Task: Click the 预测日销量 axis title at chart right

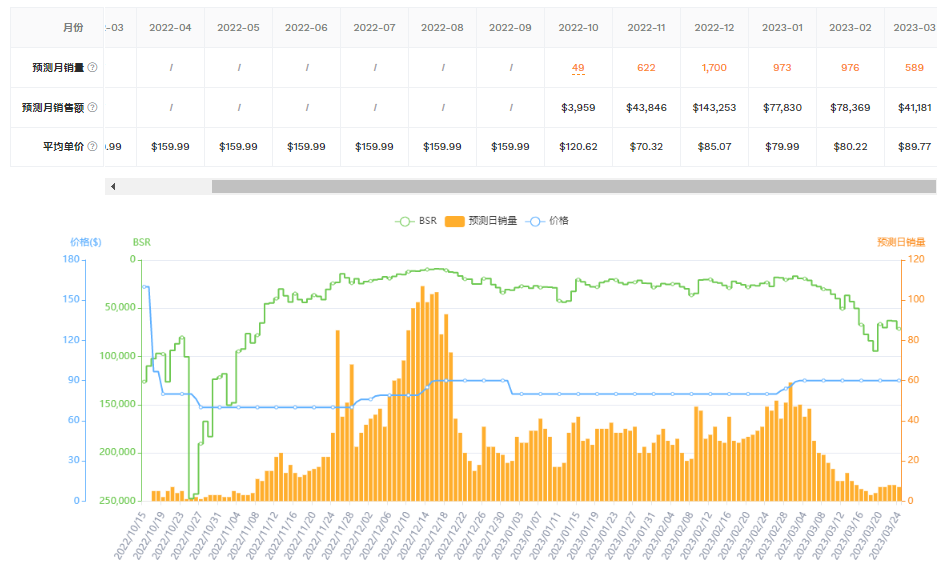Action: pos(900,242)
